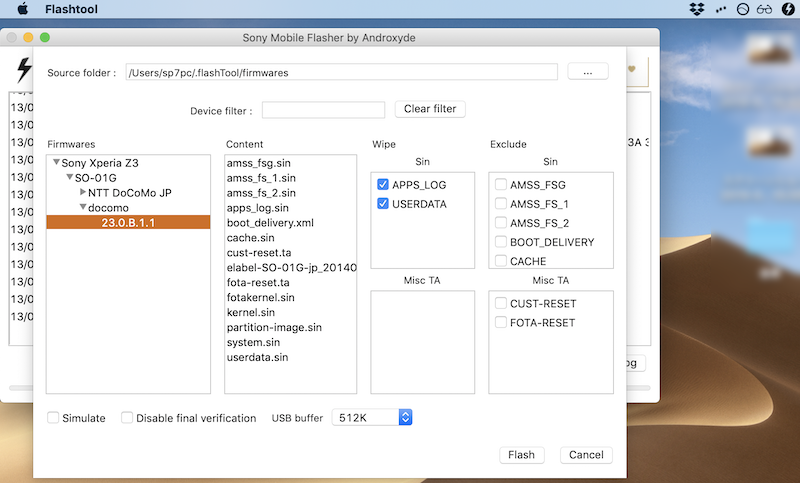Click the source folder browse button

tap(587, 72)
